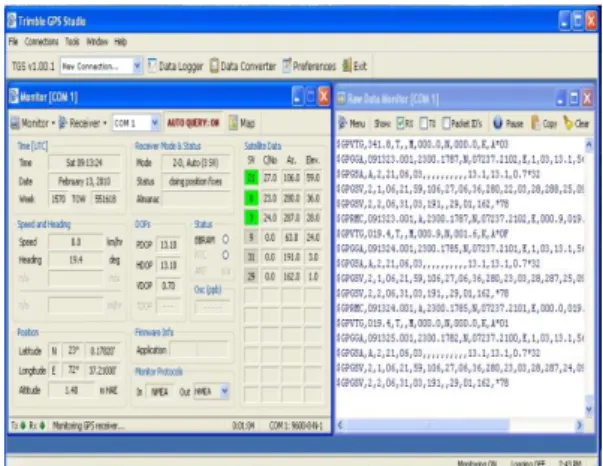Click the first $GPVTG line in raw data
The image size is (603, 466).
[x=422, y=144]
